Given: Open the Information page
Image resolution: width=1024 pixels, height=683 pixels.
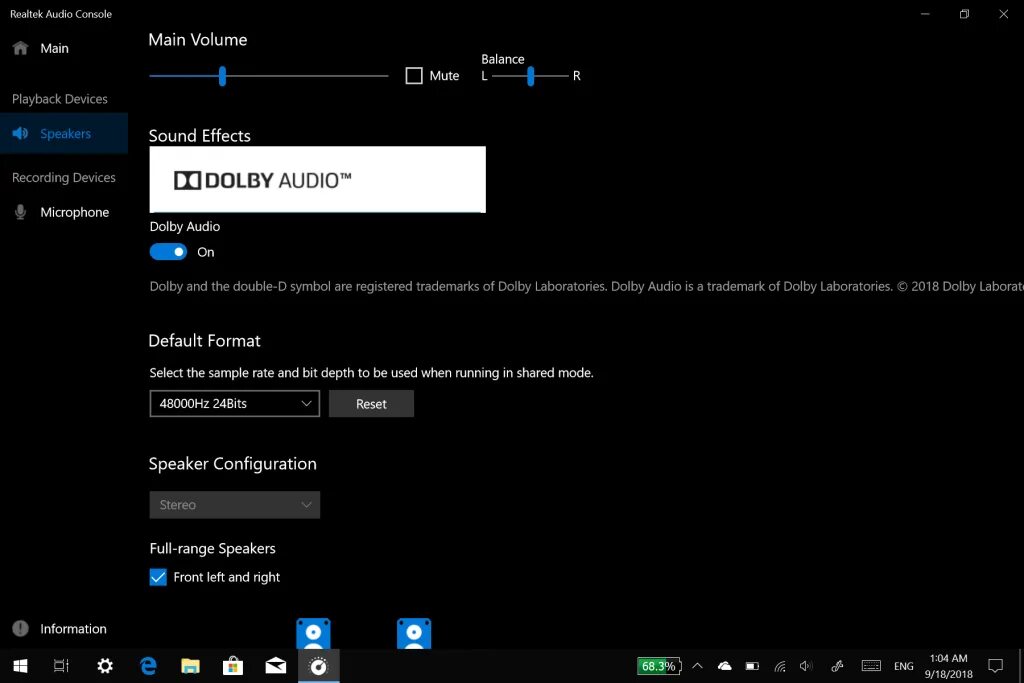Looking at the screenshot, I should point(63,629).
